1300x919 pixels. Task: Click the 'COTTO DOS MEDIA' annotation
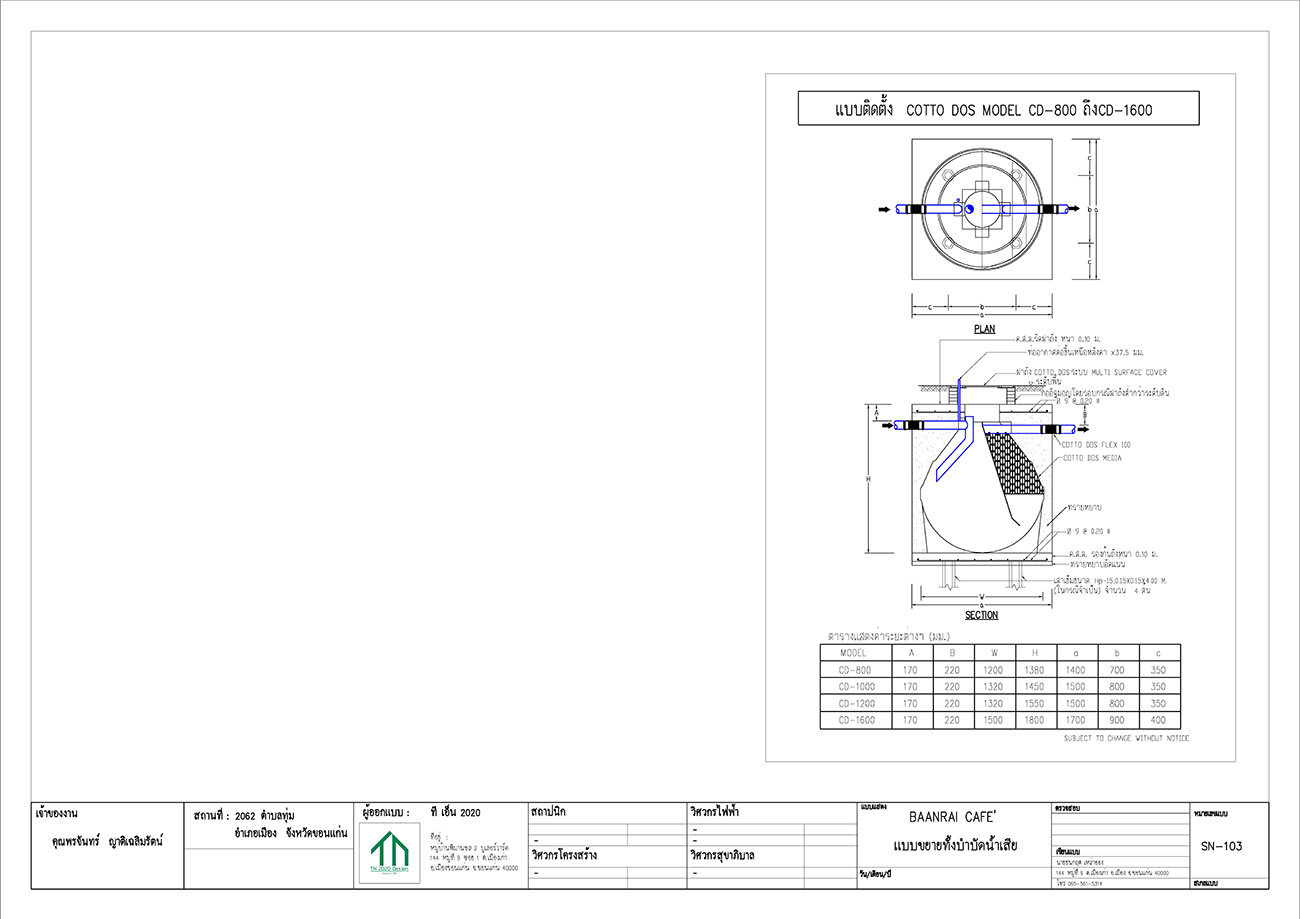pyautogui.click(x=1091, y=458)
